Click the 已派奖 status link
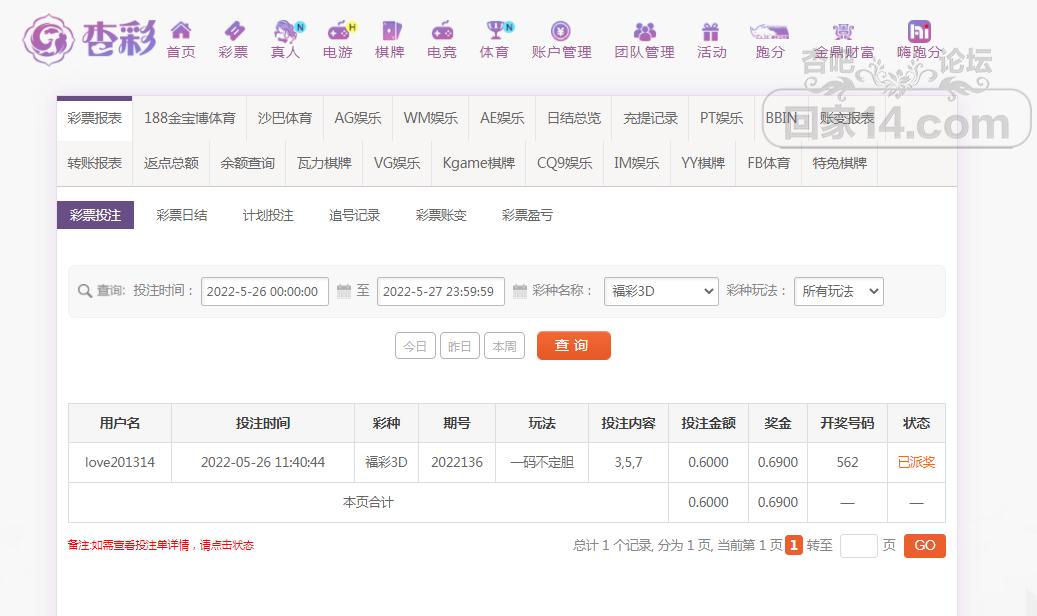Viewport: 1037px width, 616px height. click(916, 462)
